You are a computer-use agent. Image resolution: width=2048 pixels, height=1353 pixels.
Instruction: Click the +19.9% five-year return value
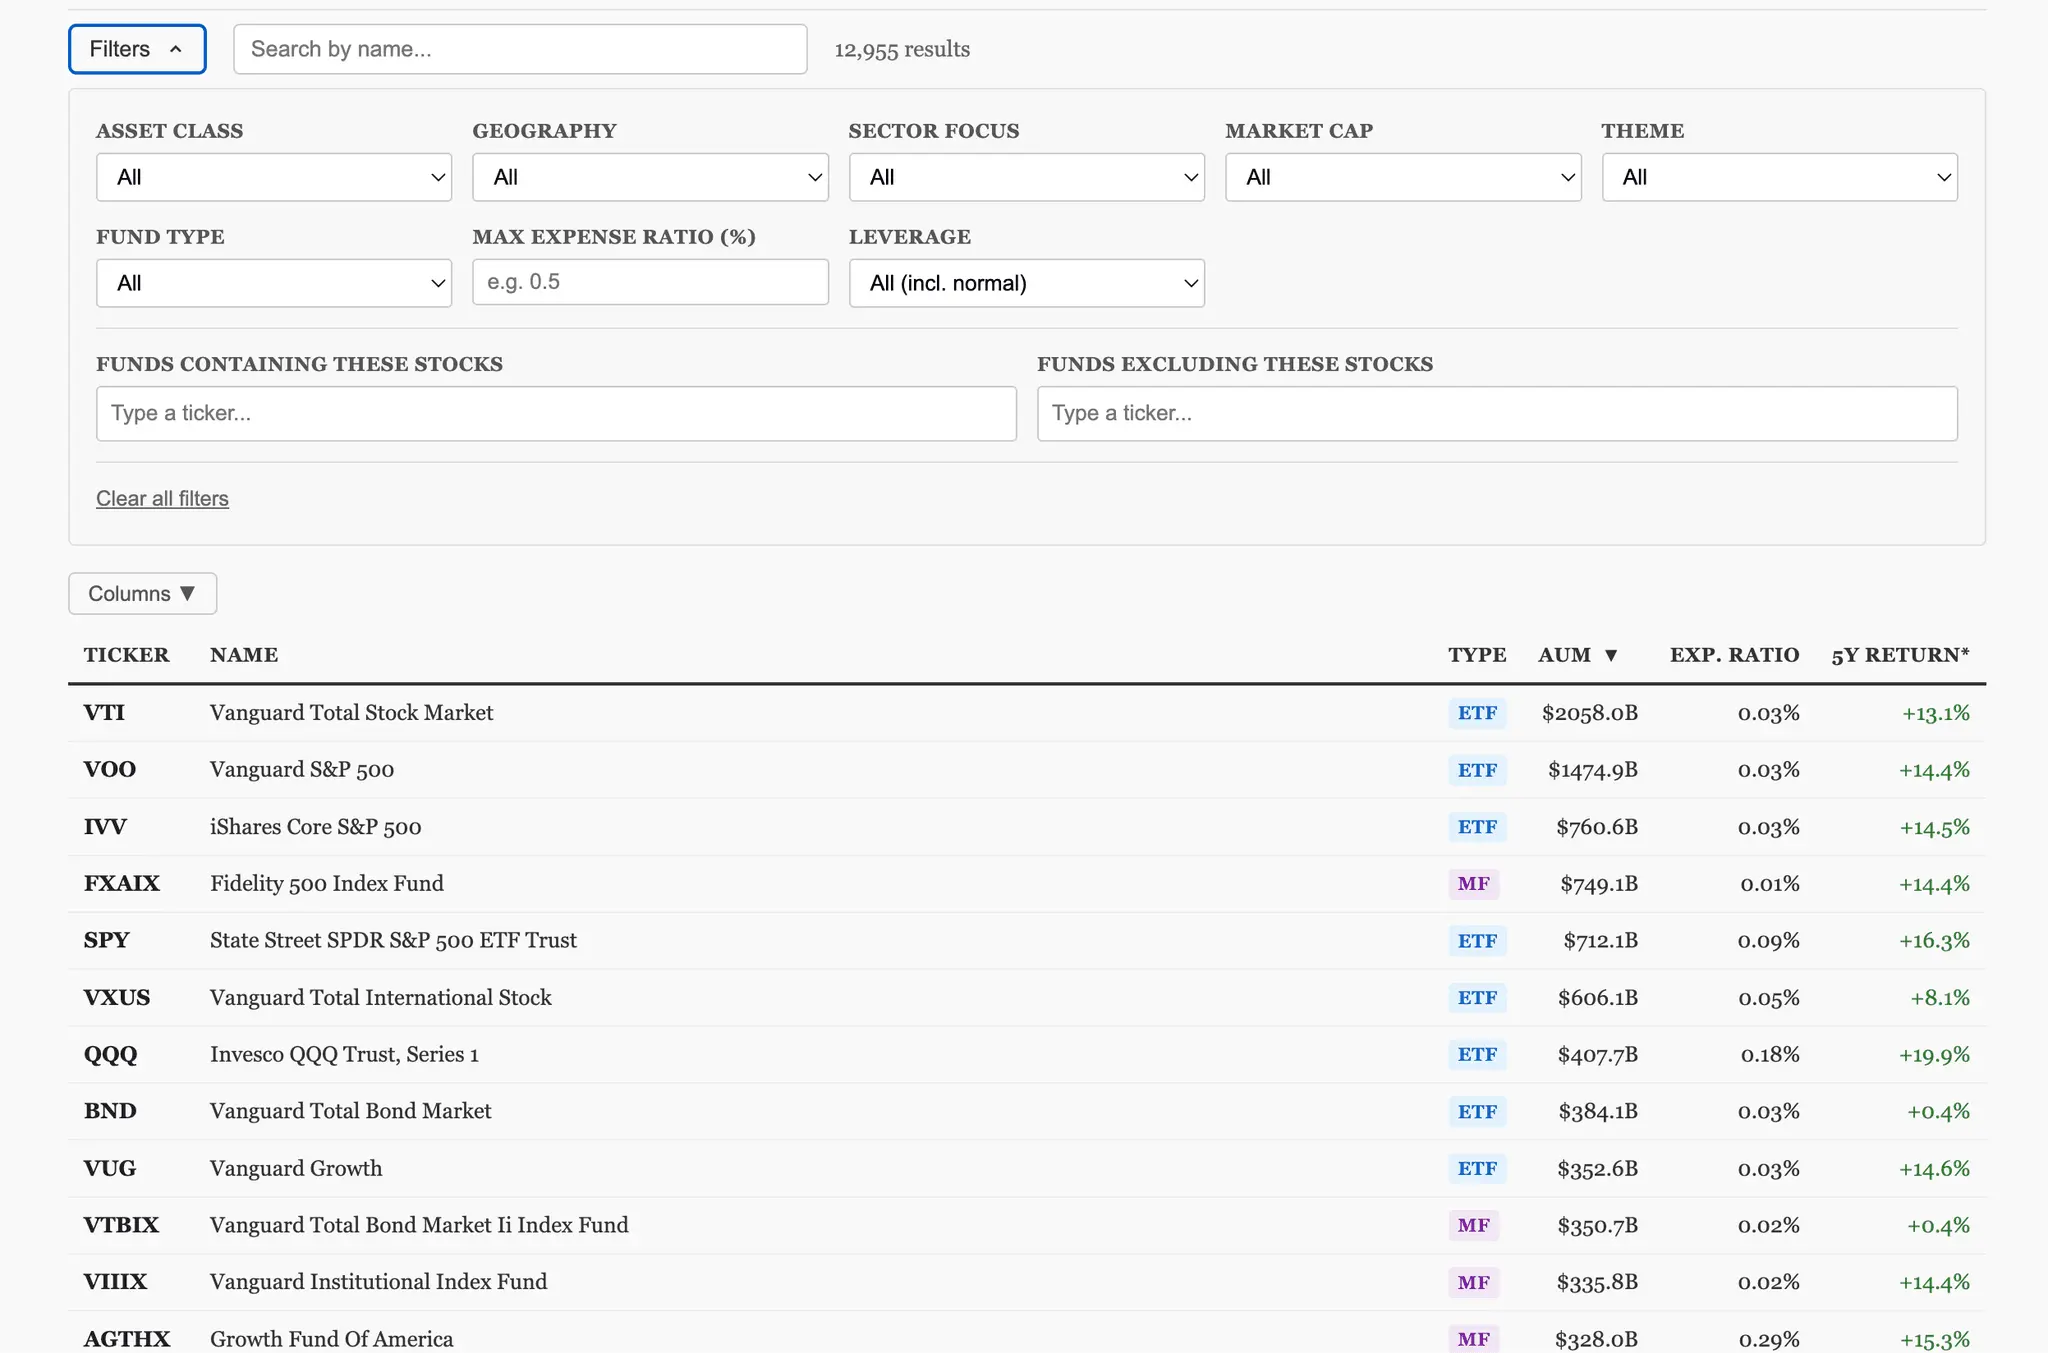pos(1934,1055)
